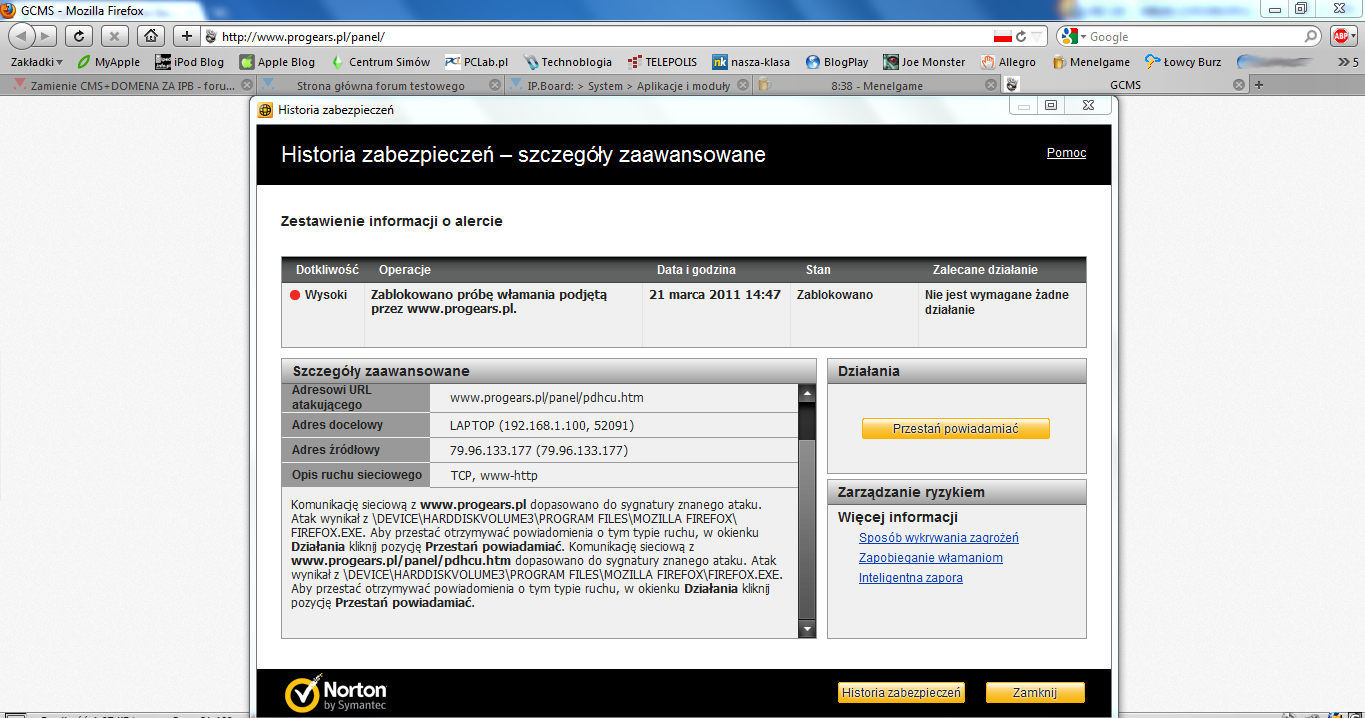The image size is (1365, 718).
Task: Click the Adblock Plus icon
Action: click(x=1342, y=36)
